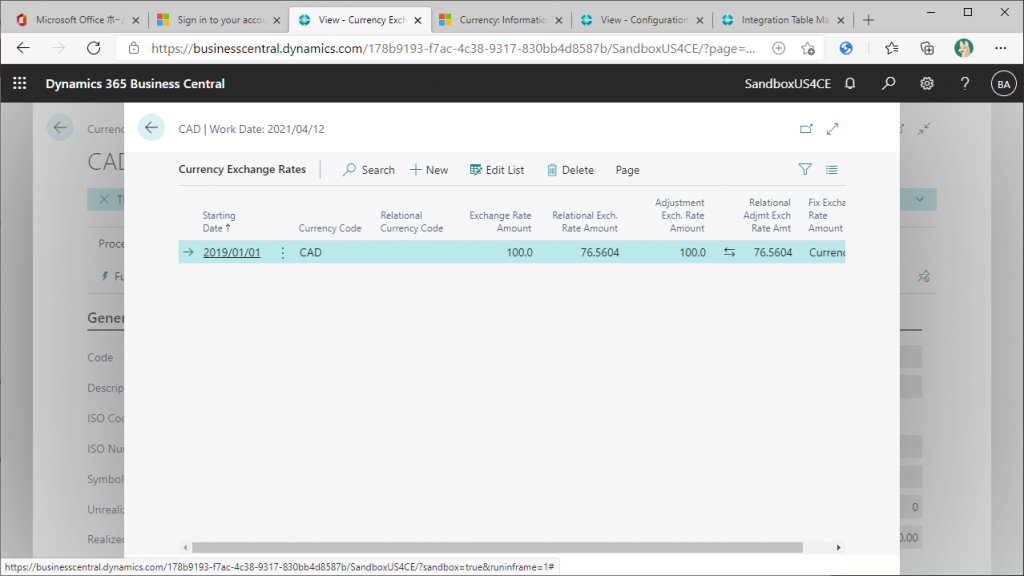This screenshot has width=1024, height=576.
Task: Go back using the dialog's back arrow
Action: click(152, 128)
